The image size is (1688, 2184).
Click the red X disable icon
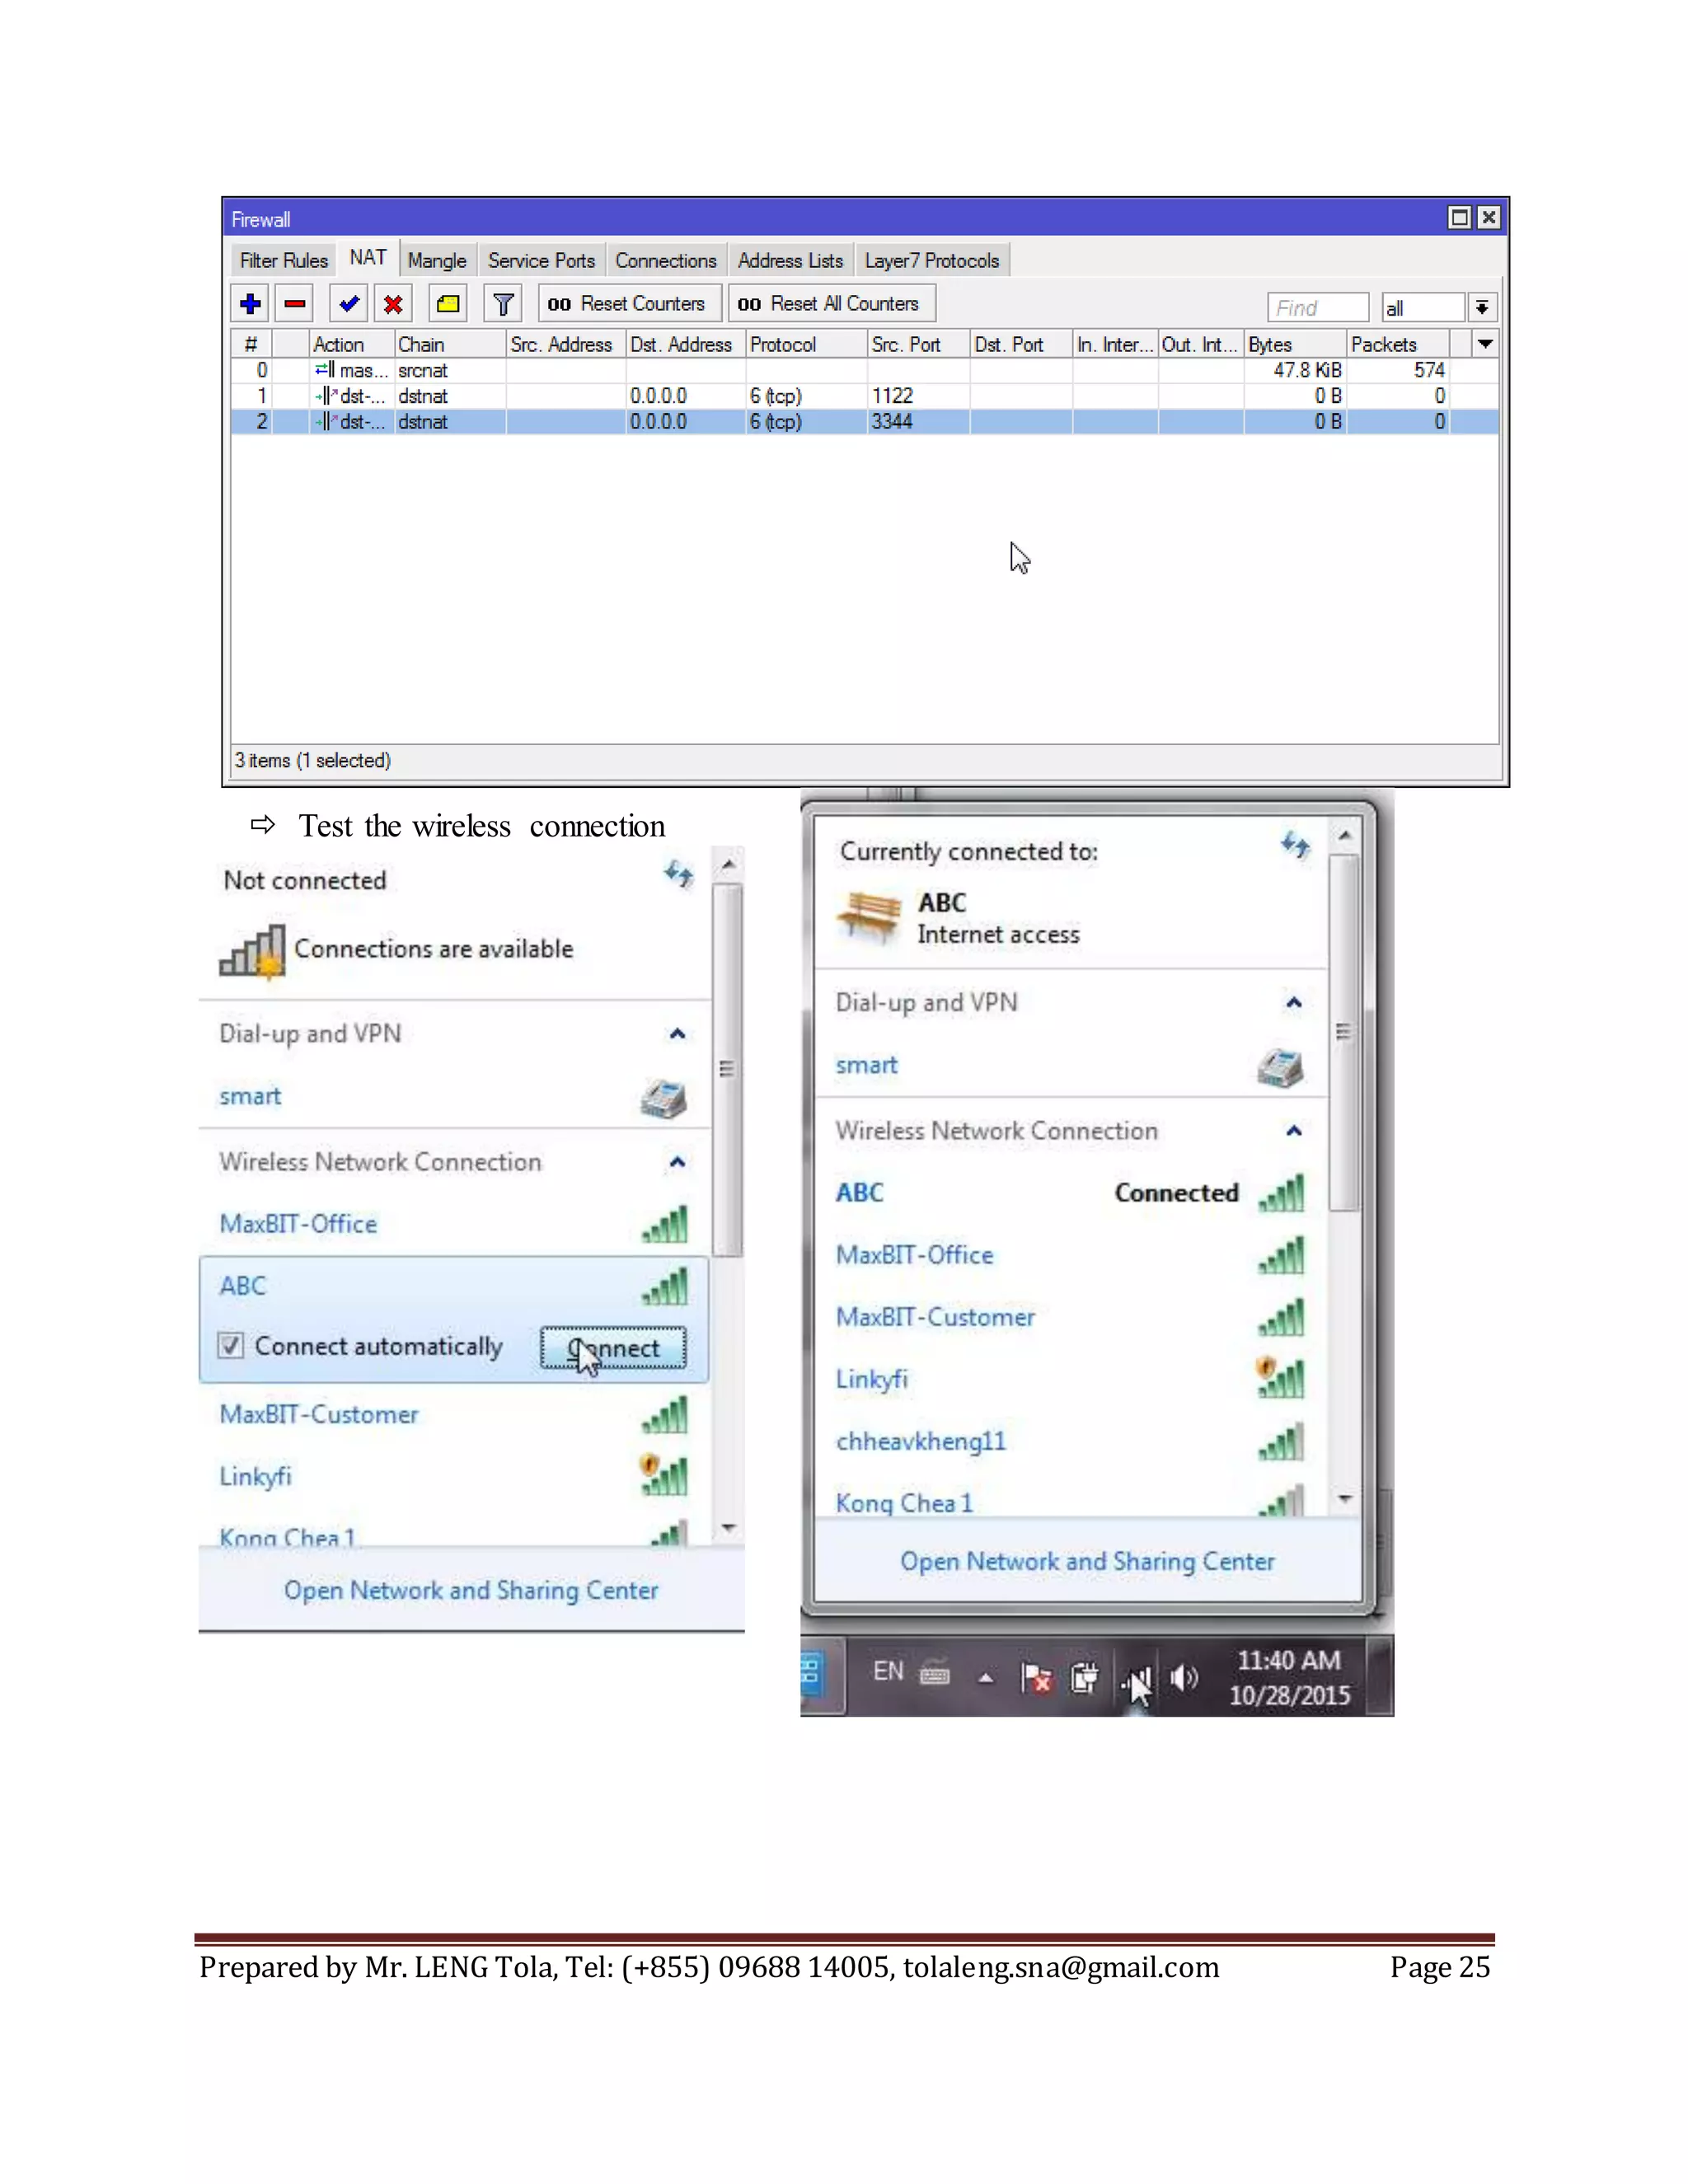point(393,304)
